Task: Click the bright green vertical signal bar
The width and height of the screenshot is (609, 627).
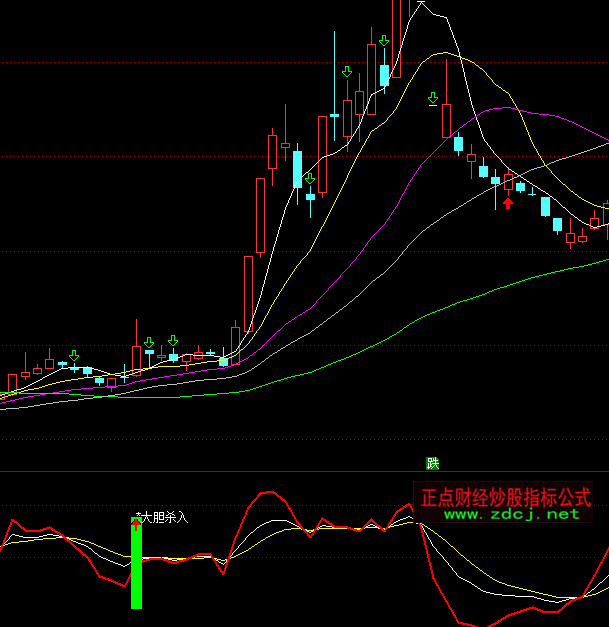Action: click(x=136, y=566)
